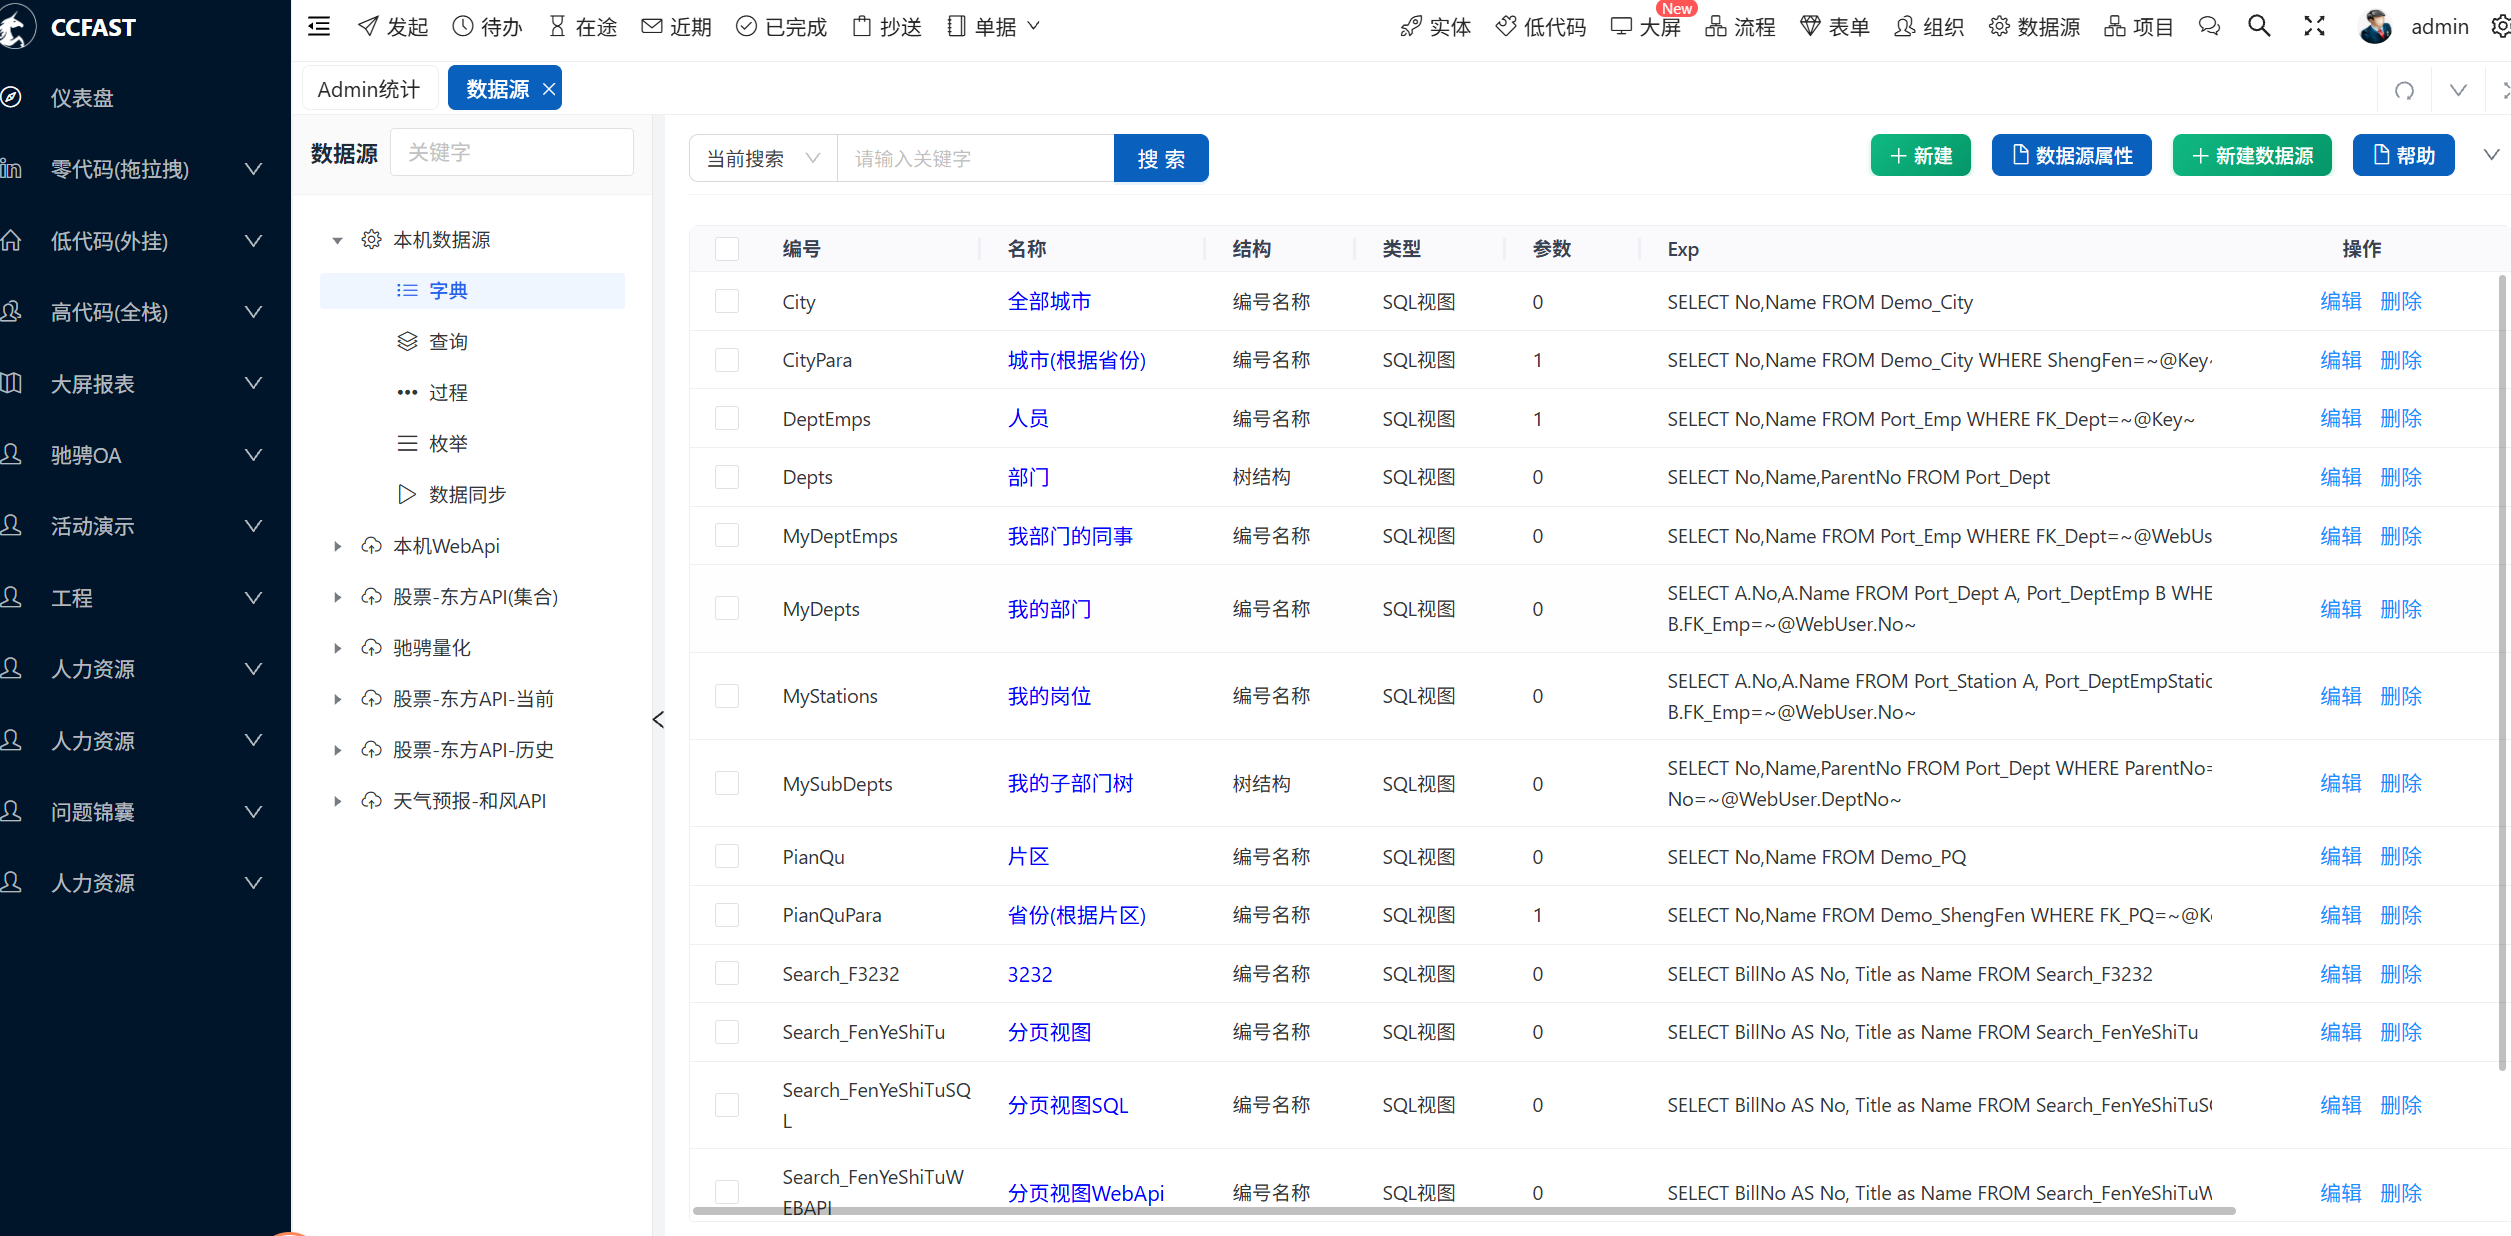2511x1236 pixels.
Task: Check the MyDeptEmps row checkbox
Action: (x=727, y=536)
